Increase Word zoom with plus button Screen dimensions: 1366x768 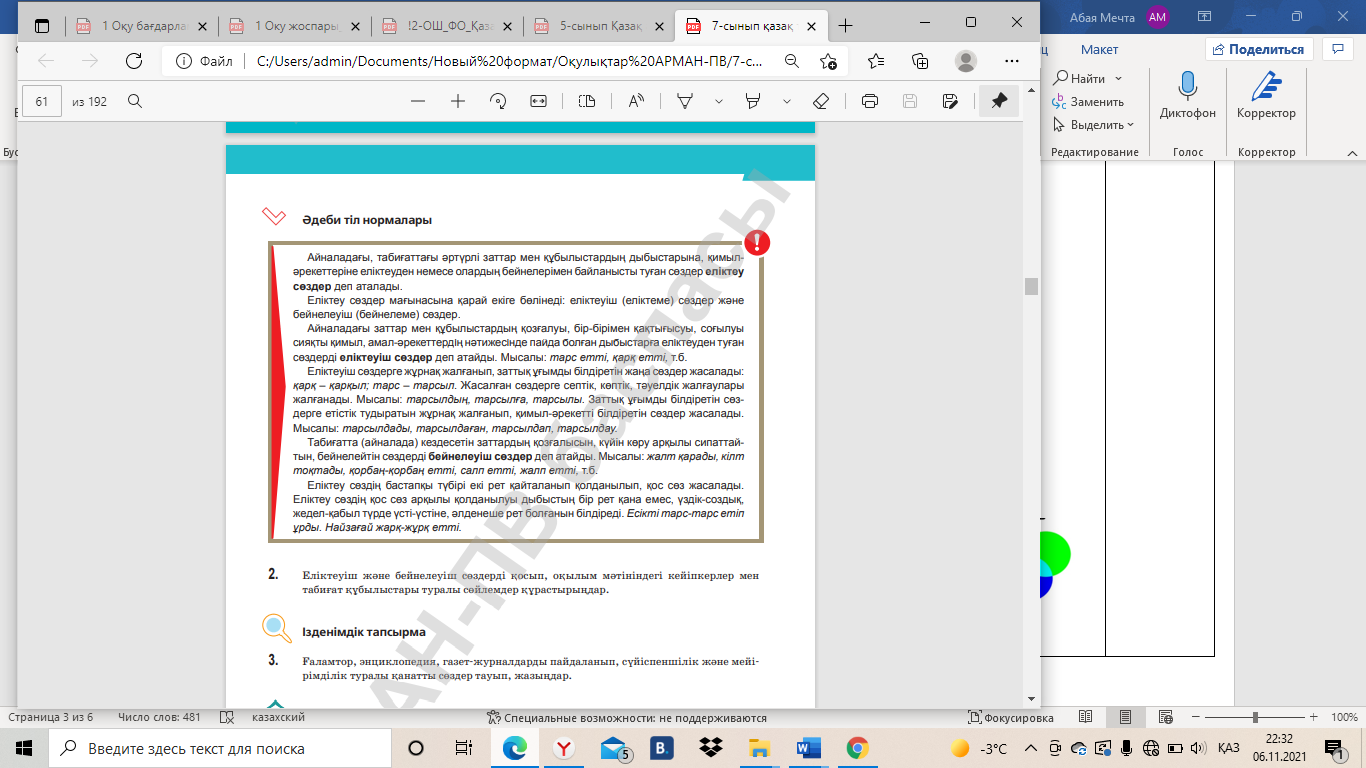point(1315,717)
